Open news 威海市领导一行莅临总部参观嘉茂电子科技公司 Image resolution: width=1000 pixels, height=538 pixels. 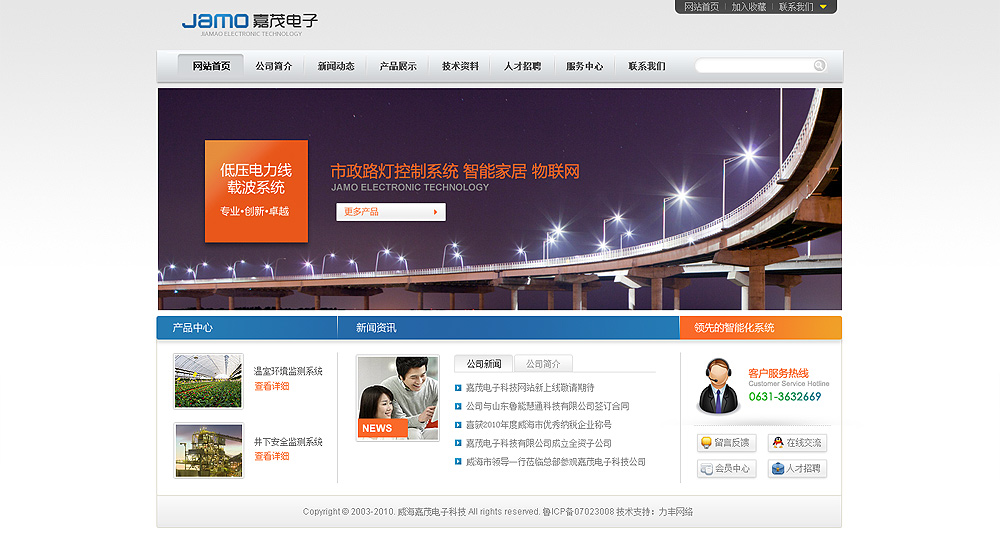click(555, 462)
